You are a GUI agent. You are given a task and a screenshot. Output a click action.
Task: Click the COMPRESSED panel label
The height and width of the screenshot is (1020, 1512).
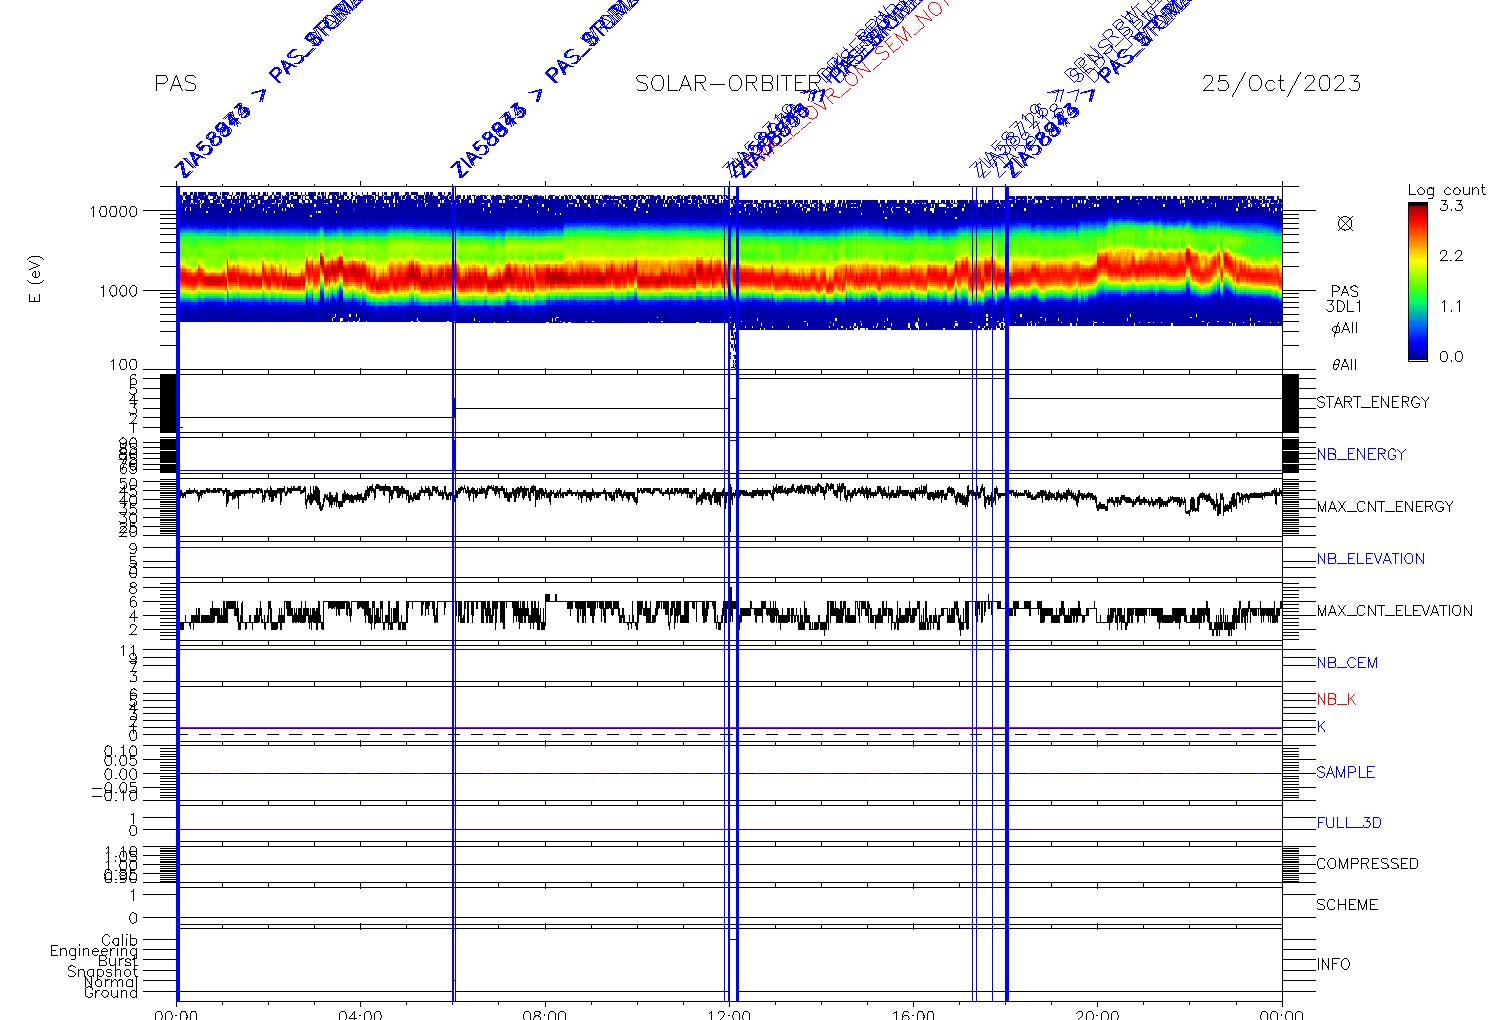point(1367,864)
